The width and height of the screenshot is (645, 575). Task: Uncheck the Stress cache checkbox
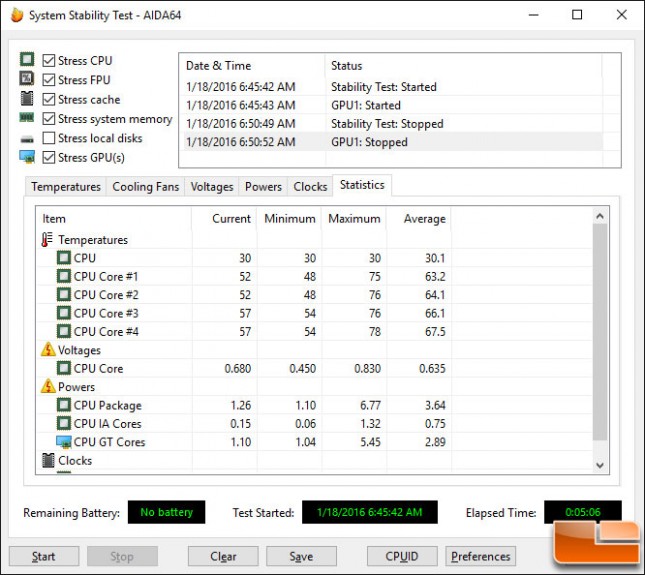coord(49,99)
